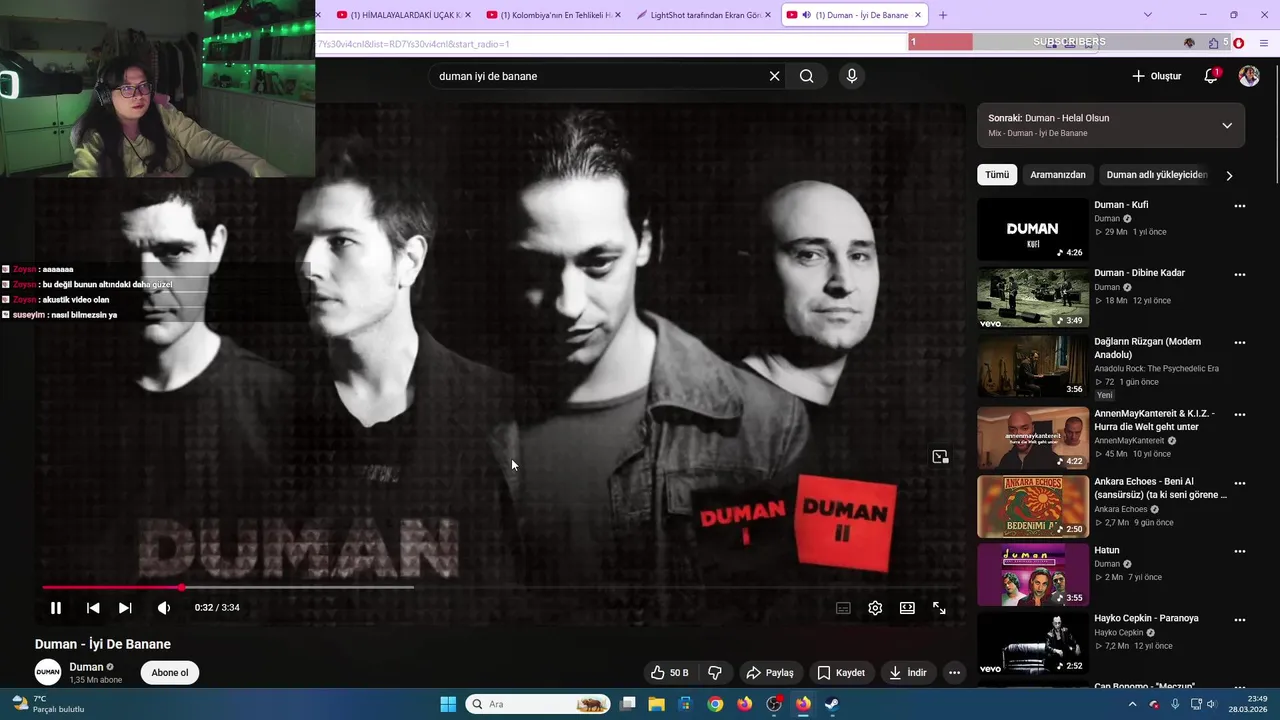Open the Duman channel avatar below the video
This screenshot has width=1280, height=720.
(48, 673)
